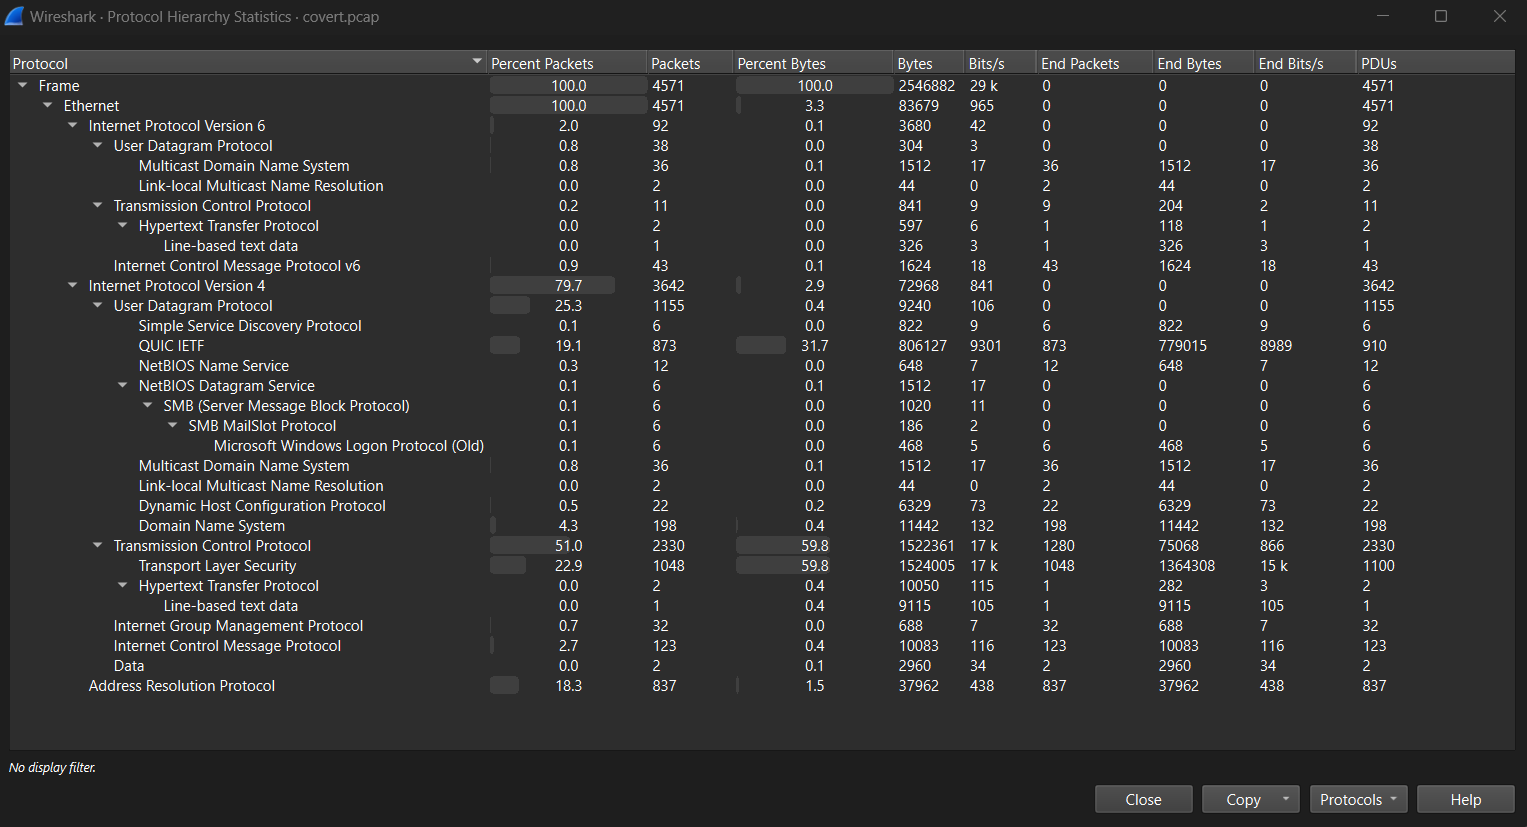Select the NetBIOS Name Service row
This screenshot has width=1527, height=827.
pyautogui.click(x=762, y=366)
